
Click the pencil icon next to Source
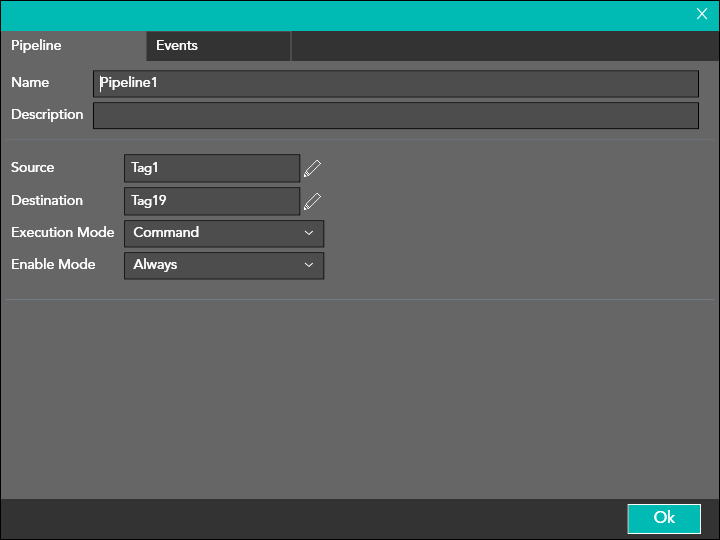pos(313,168)
